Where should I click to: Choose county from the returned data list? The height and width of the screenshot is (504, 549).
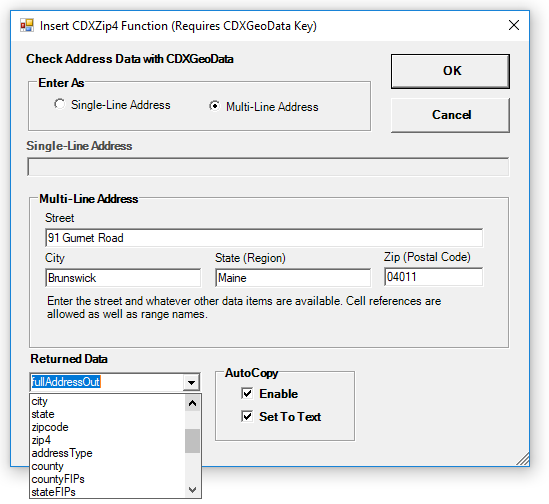pos(107,466)
